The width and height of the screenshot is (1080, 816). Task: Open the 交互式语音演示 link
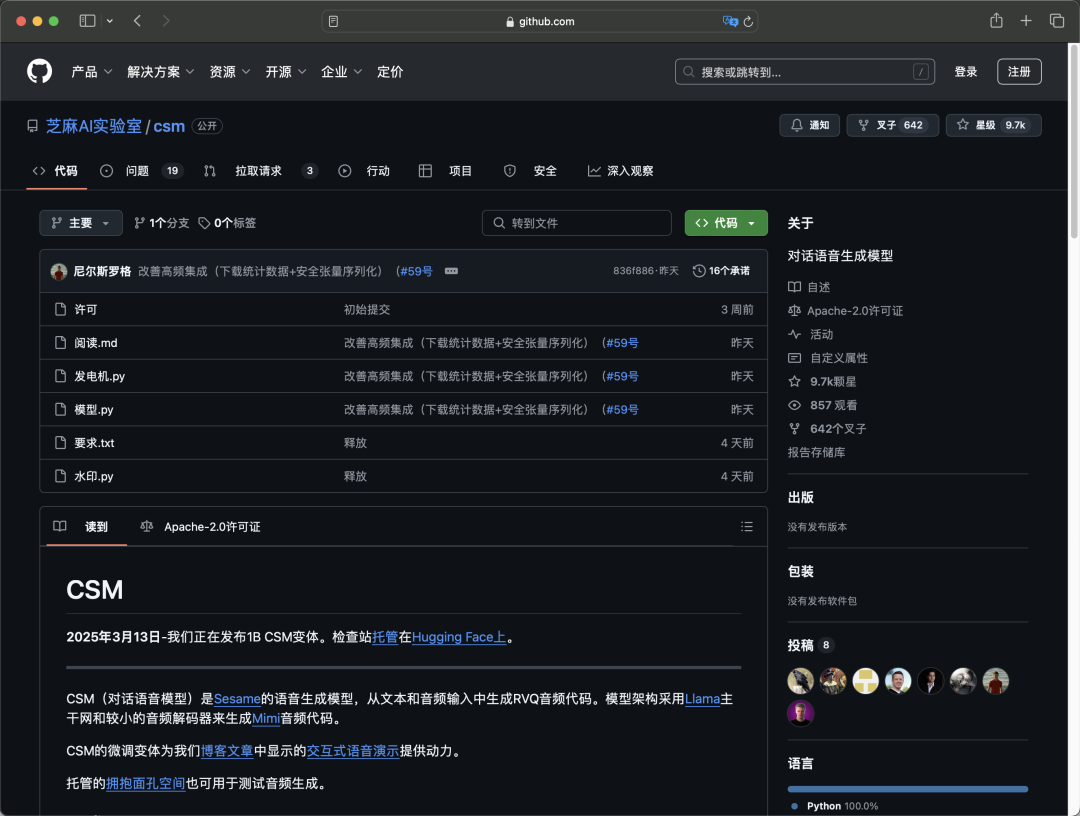[353, 751]
